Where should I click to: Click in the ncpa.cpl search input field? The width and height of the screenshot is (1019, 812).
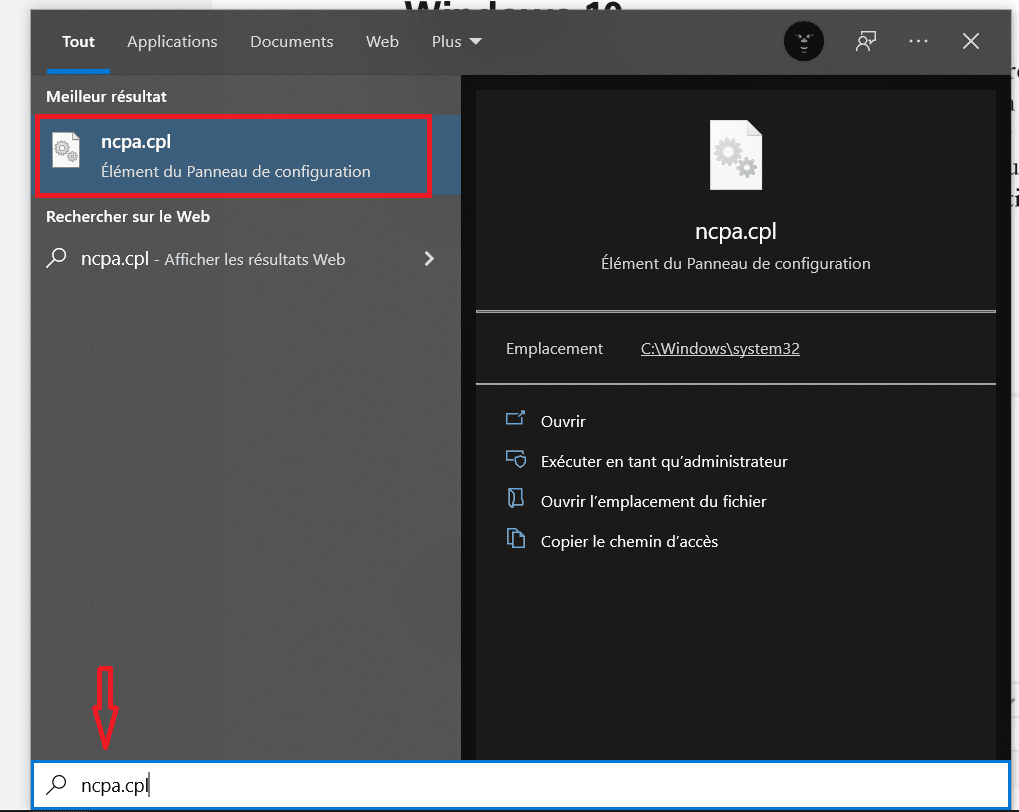tap(521, 785)
